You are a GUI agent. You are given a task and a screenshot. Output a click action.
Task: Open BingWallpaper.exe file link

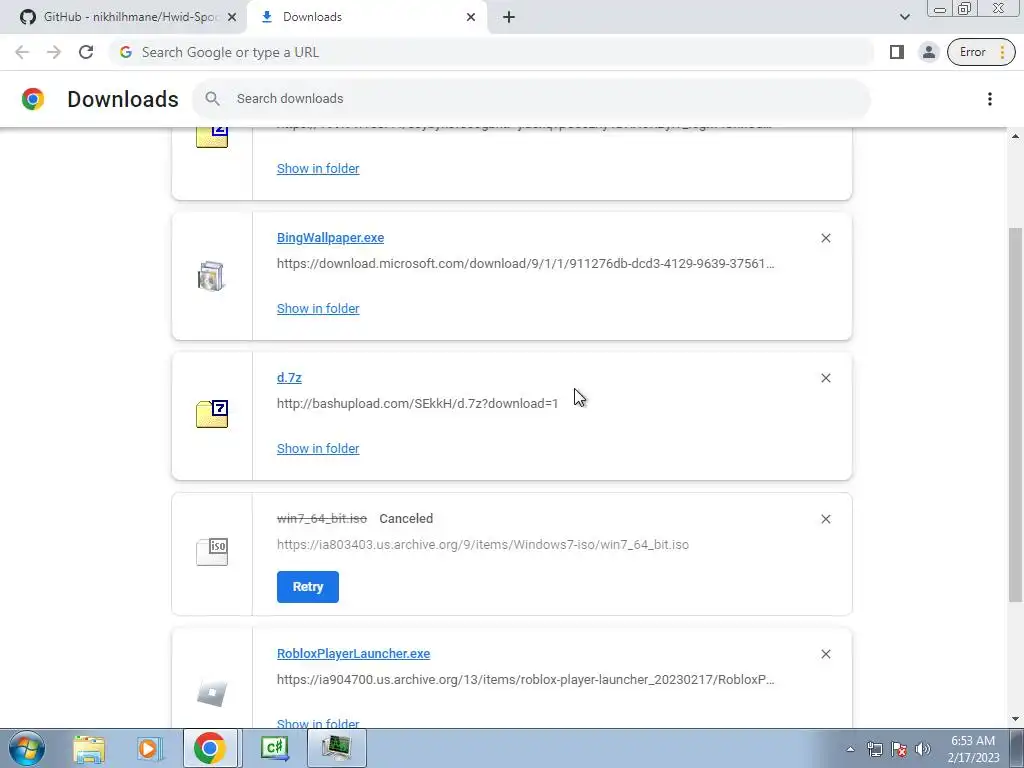coord(330,238)
